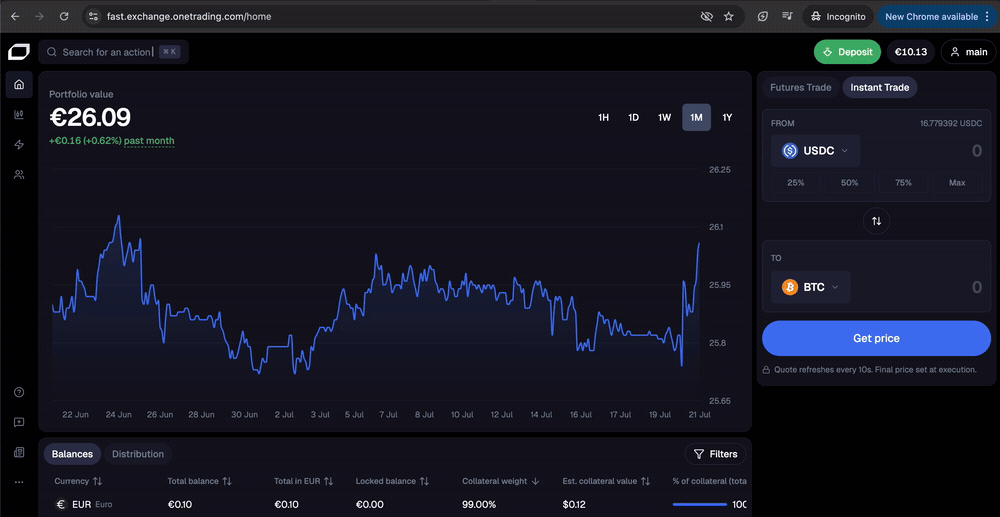Image resolution: width=1000 pixels, height=517 pixels.
Task: Open the news/docs sidebar icon
Action: (x=19, y=453)
